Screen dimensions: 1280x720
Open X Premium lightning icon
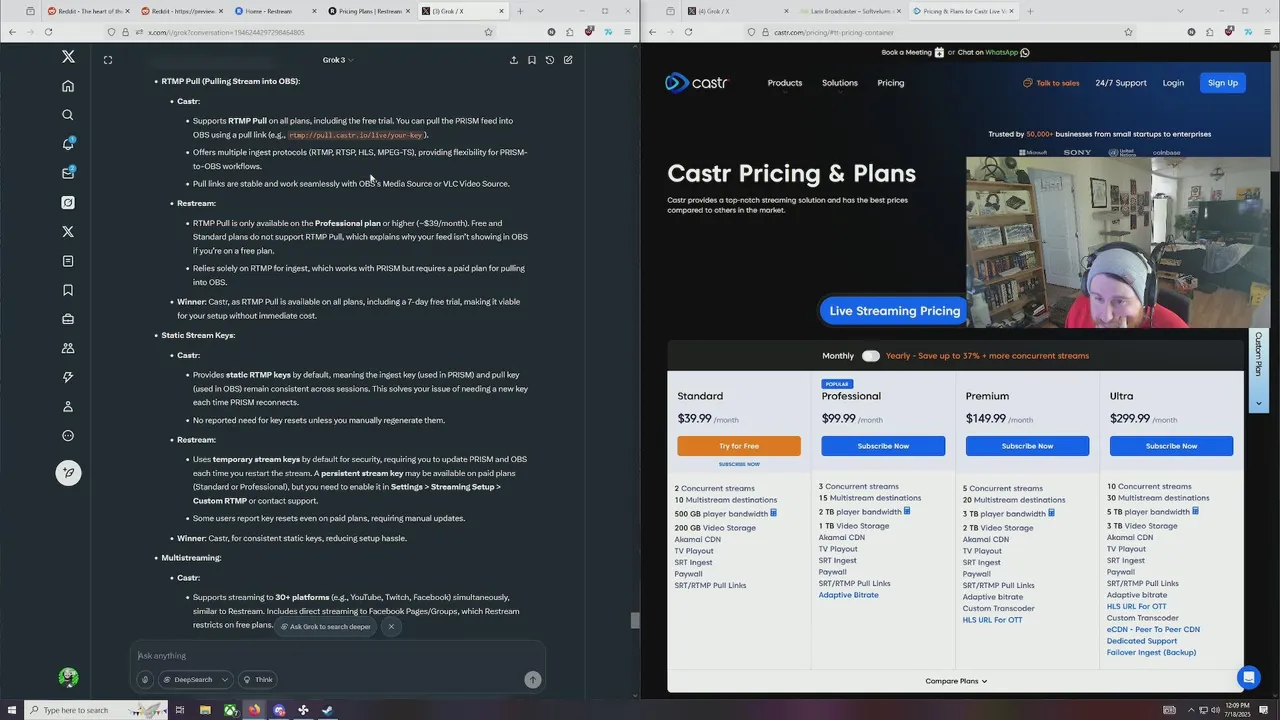click(68, 377)
